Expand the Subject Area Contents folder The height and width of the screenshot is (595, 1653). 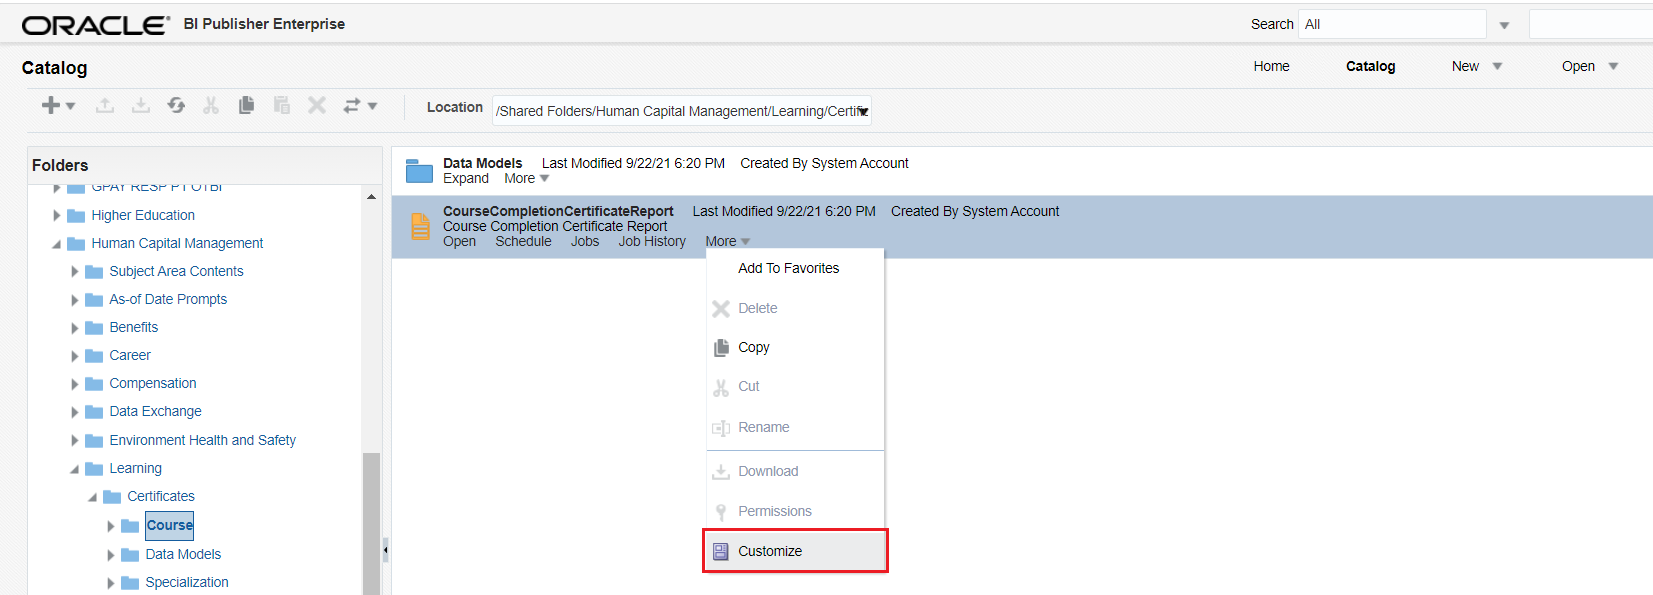75,272
